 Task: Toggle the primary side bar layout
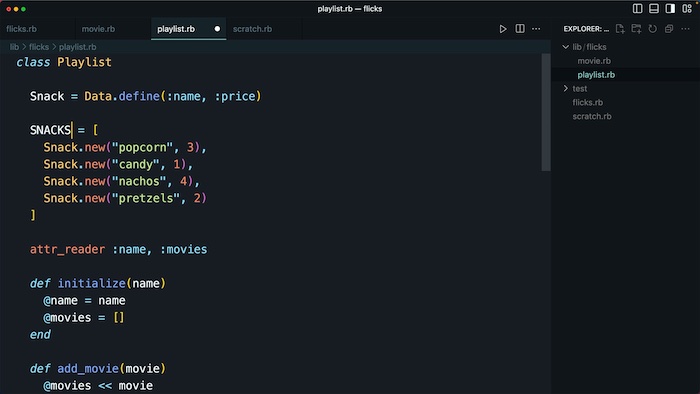click(x=638, y=9)
